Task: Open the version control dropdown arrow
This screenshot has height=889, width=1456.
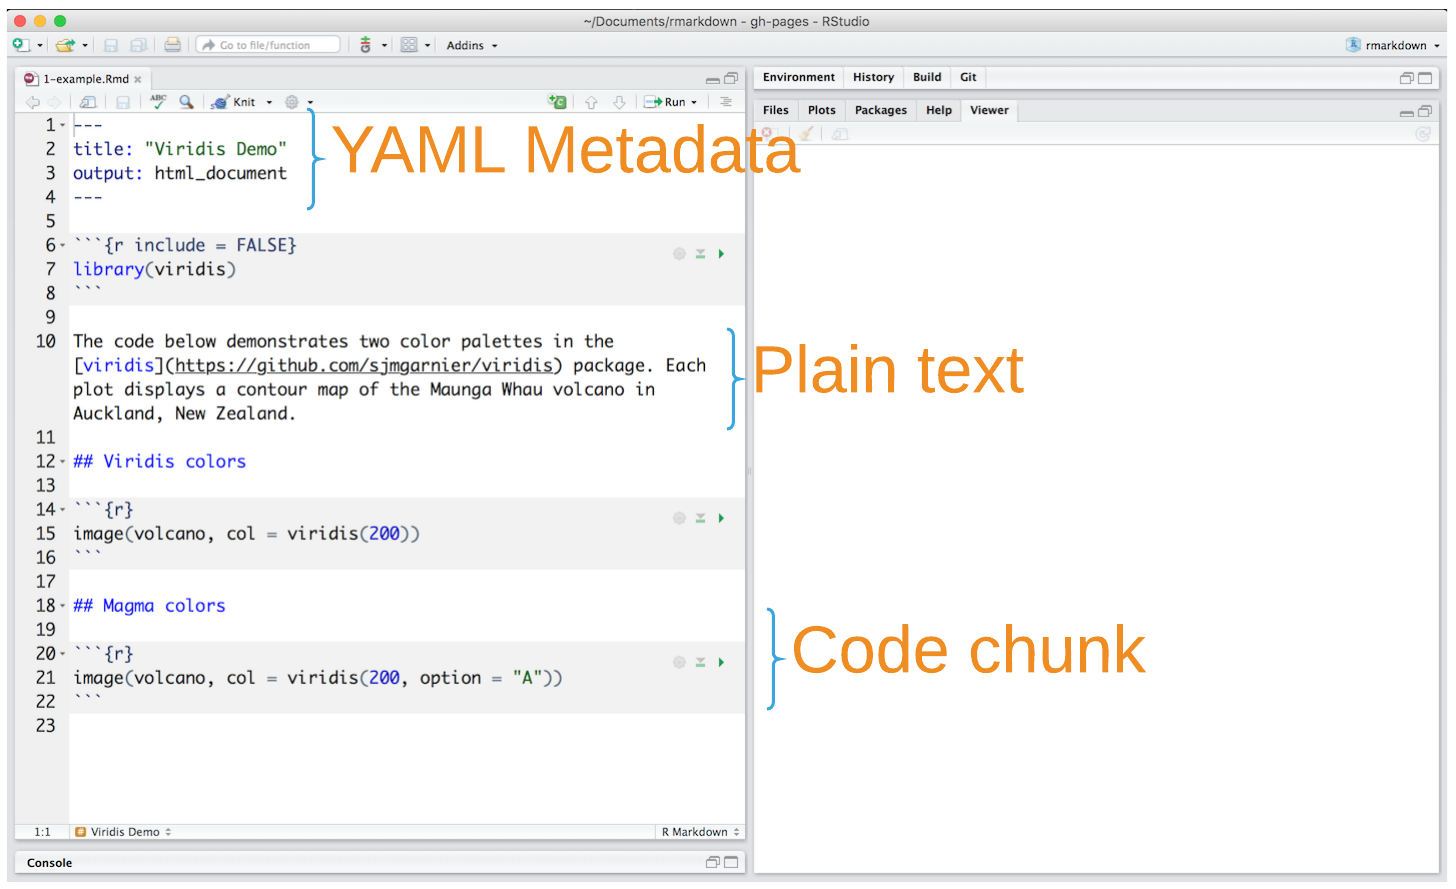Action: [x=384, y=46]
